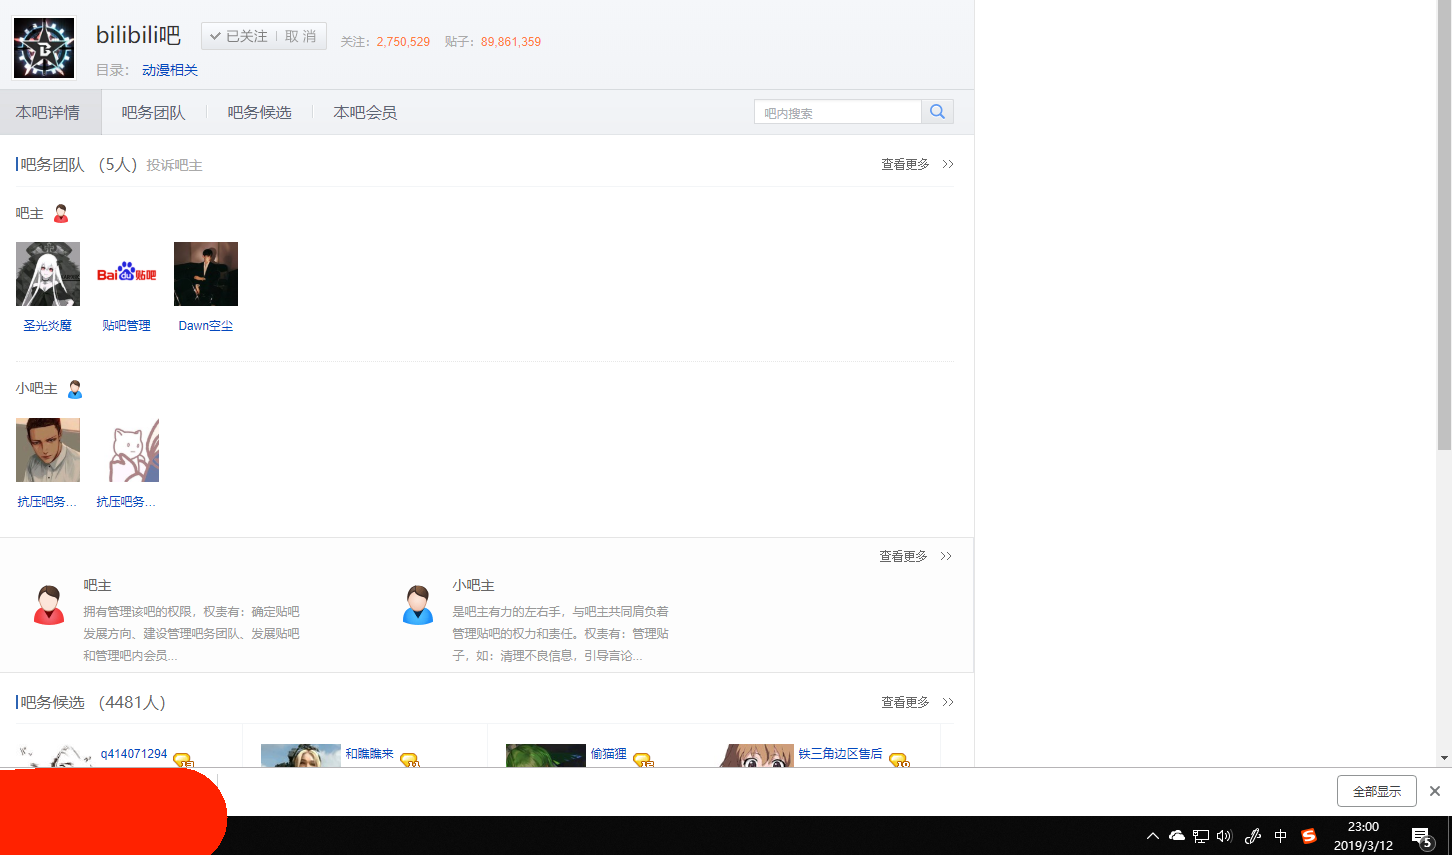Click the OneDrive cloud tray icon
The image size is (1452, 855).
(1177, 836)
